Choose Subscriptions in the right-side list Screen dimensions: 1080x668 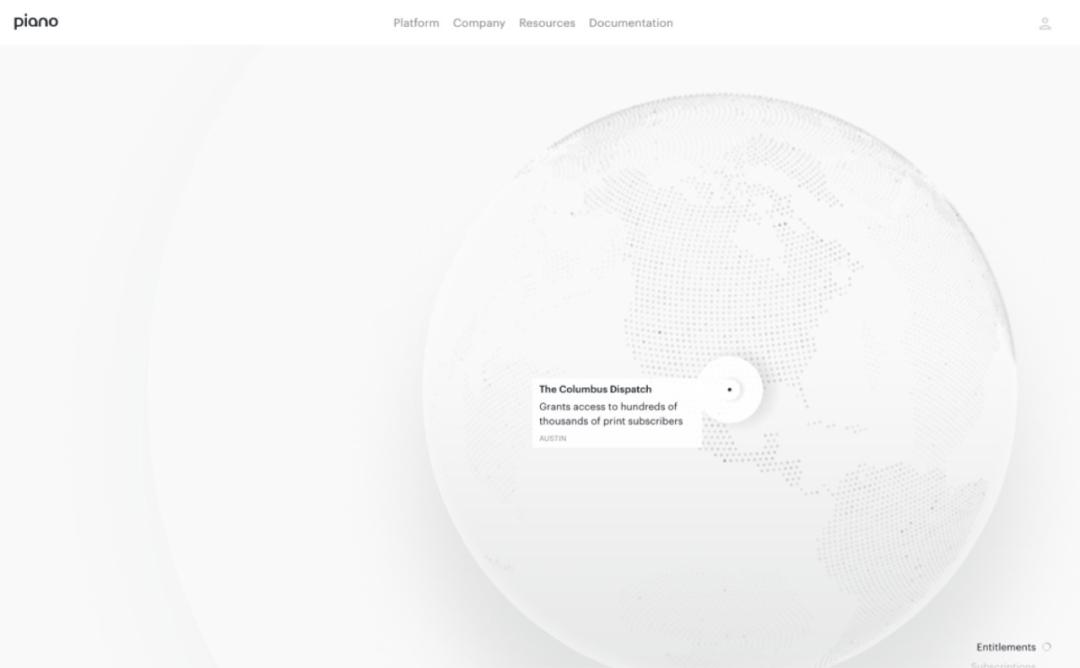click(1003, 663)
